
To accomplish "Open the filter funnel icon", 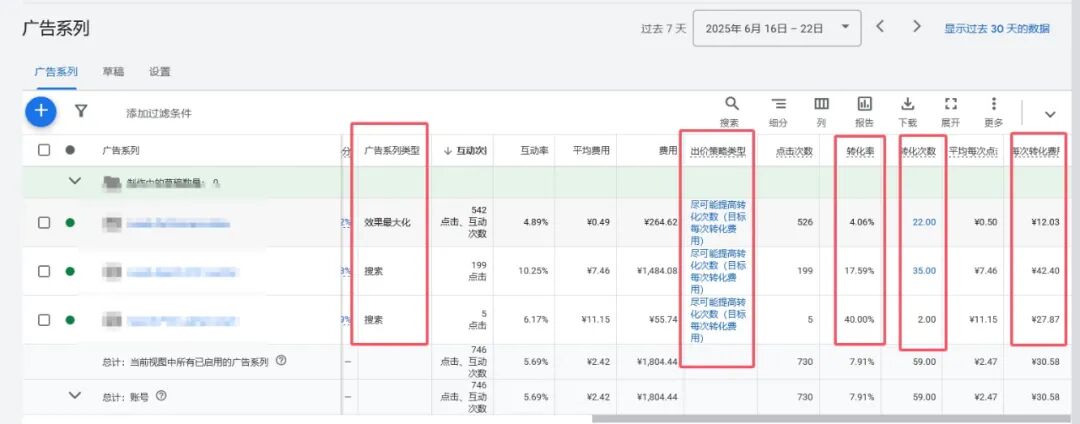I will (81, 111).
